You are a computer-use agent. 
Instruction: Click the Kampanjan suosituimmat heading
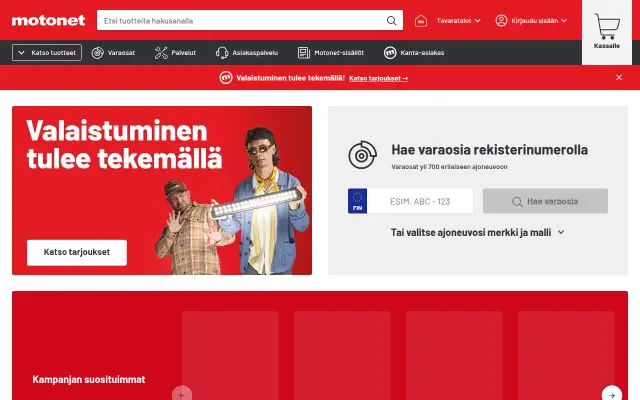[x=89, y=380]
